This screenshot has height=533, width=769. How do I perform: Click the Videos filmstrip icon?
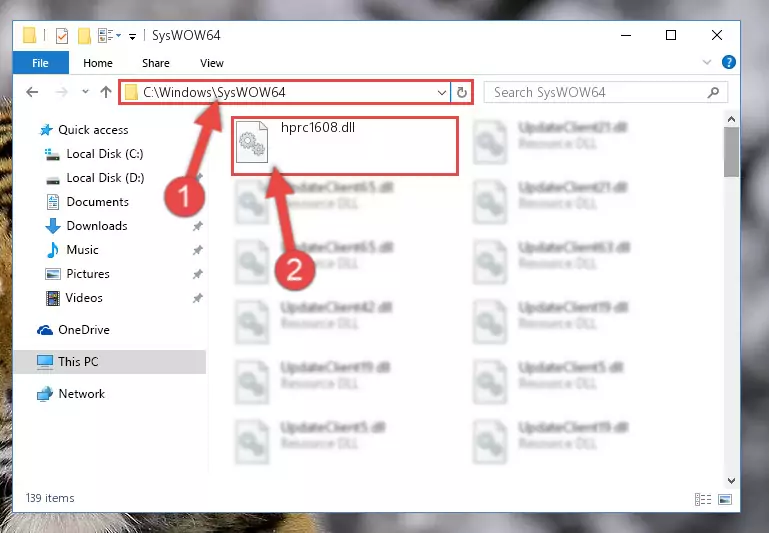(x=52, y=298)
